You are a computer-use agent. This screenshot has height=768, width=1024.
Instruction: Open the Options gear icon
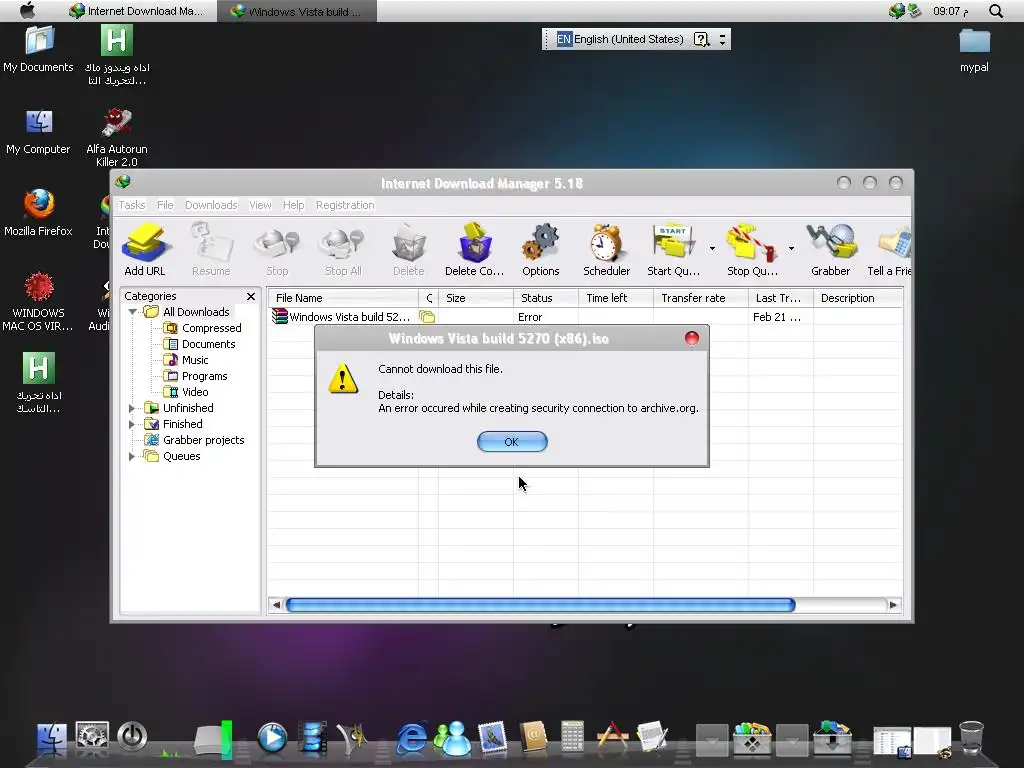541,250
